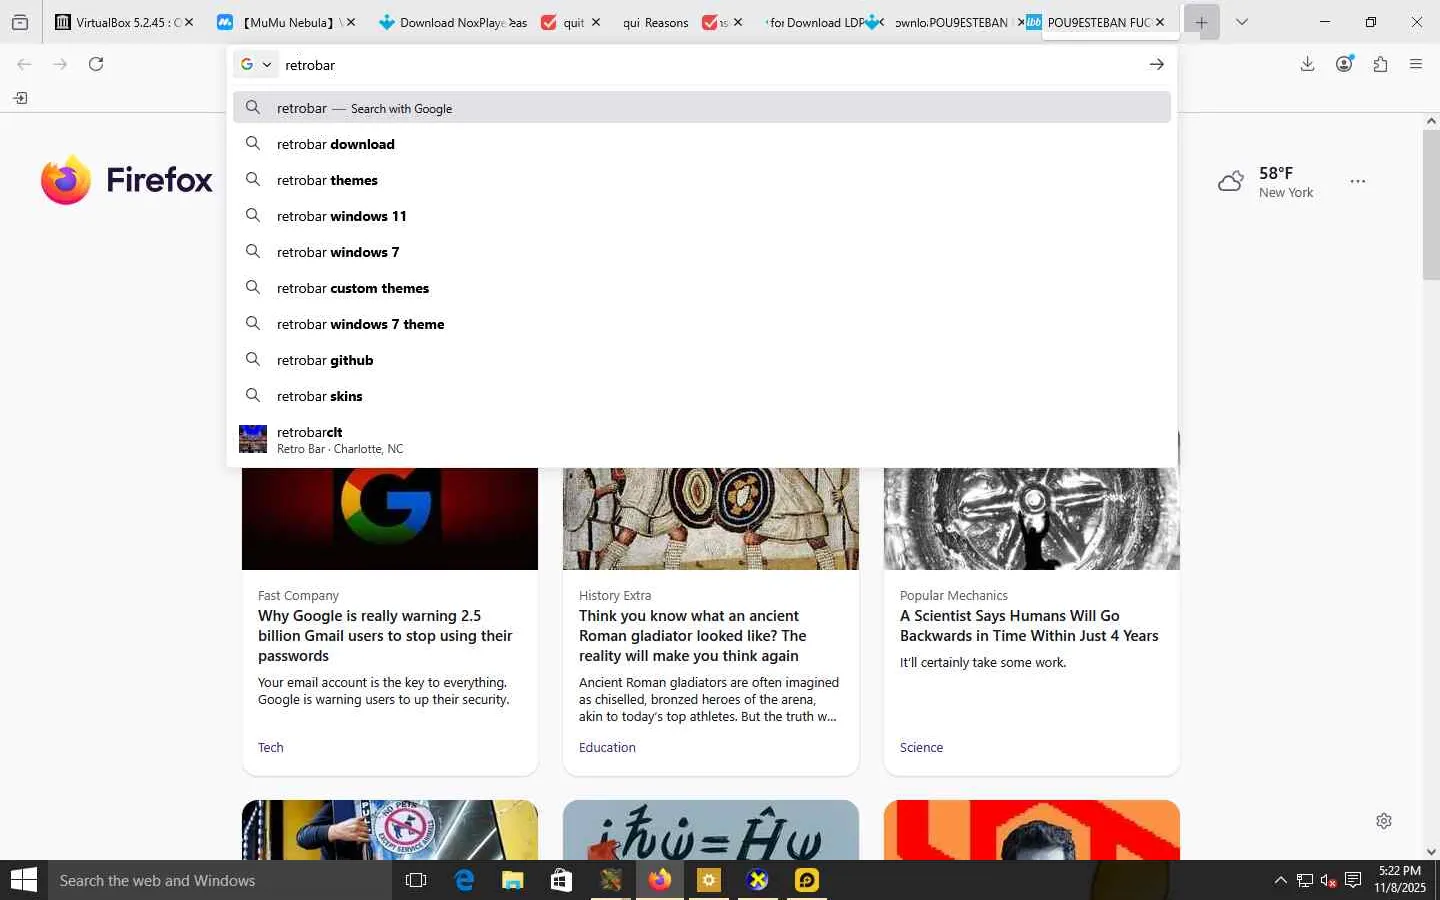Reload the current page
This screenshot has width=1440, height=900.
click(96, 64)
